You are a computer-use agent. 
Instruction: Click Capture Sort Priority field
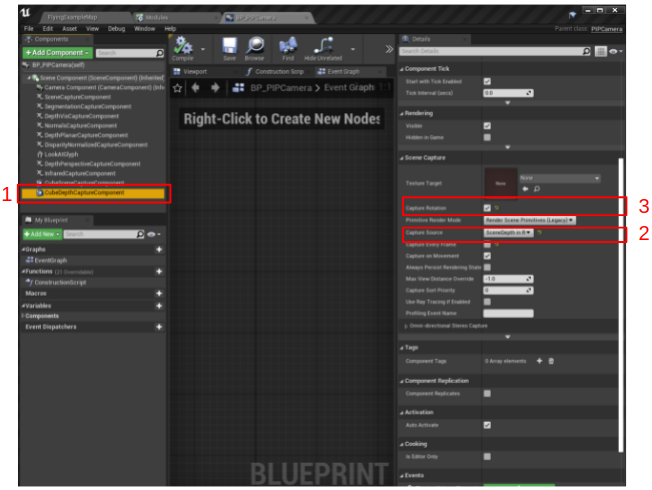tap(508, 290)
